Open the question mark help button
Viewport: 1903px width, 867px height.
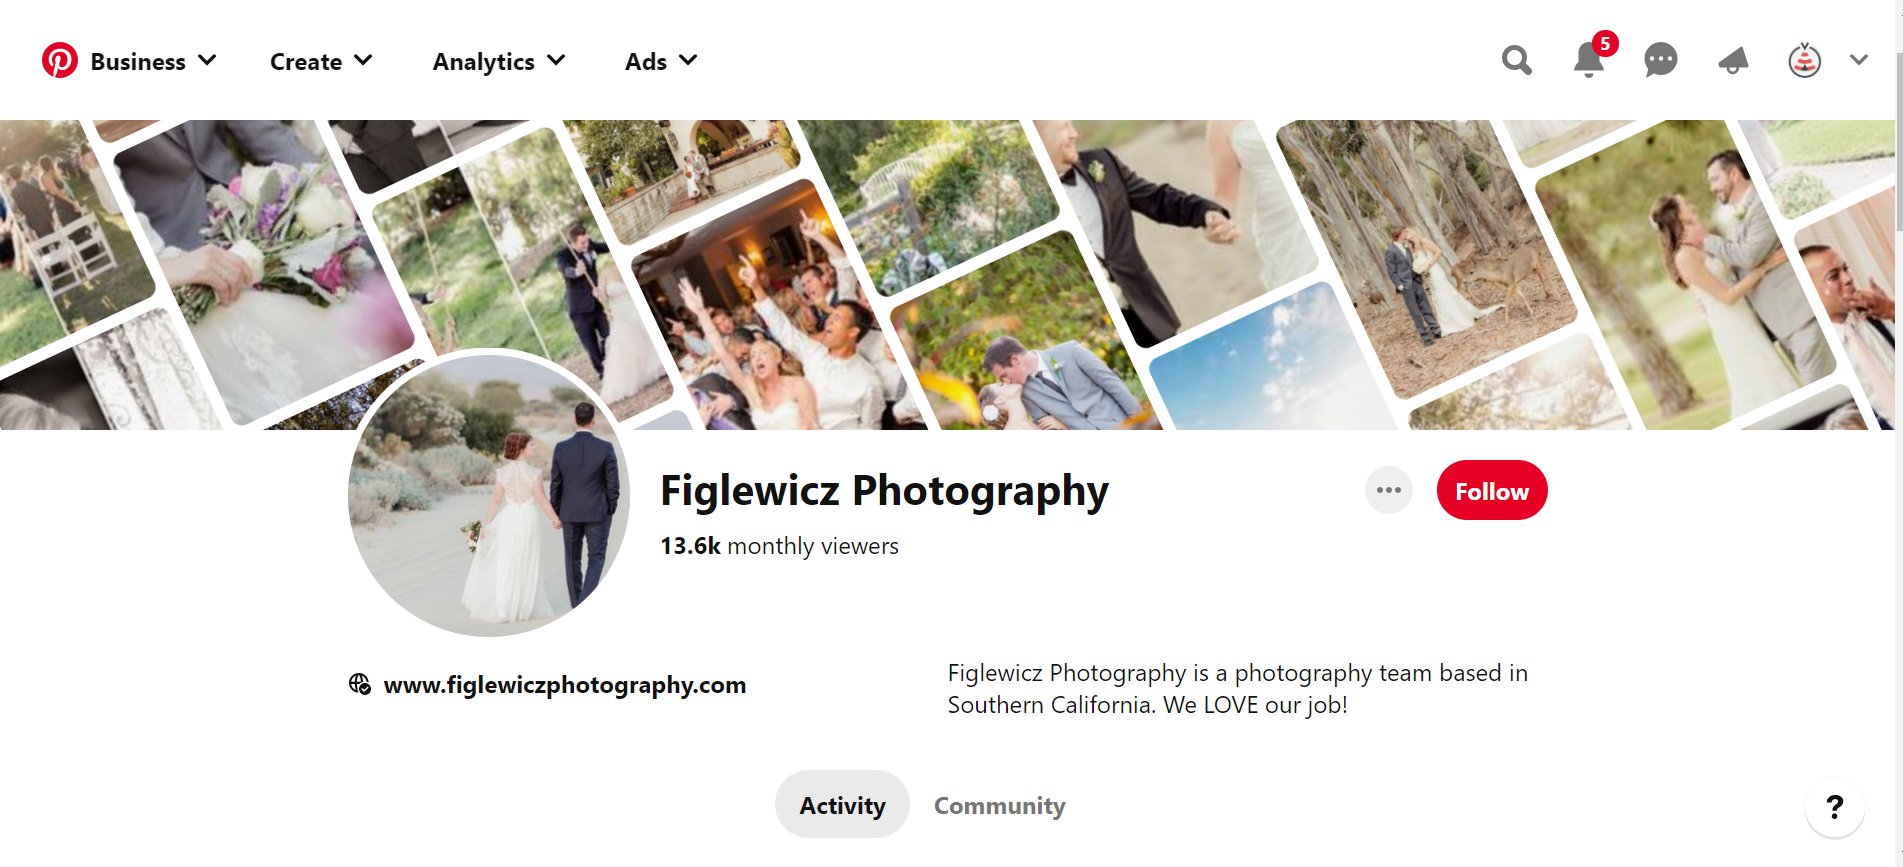tap(1834, 807)
